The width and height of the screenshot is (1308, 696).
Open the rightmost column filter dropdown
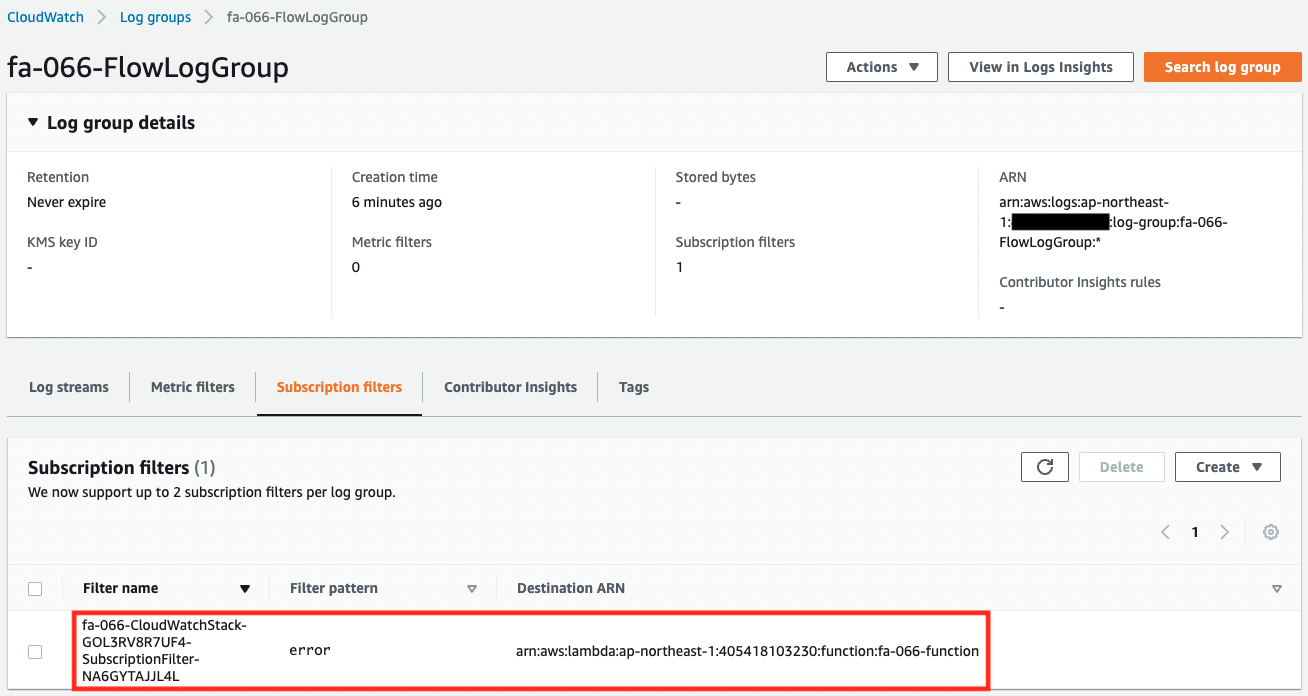[1277, 588]
